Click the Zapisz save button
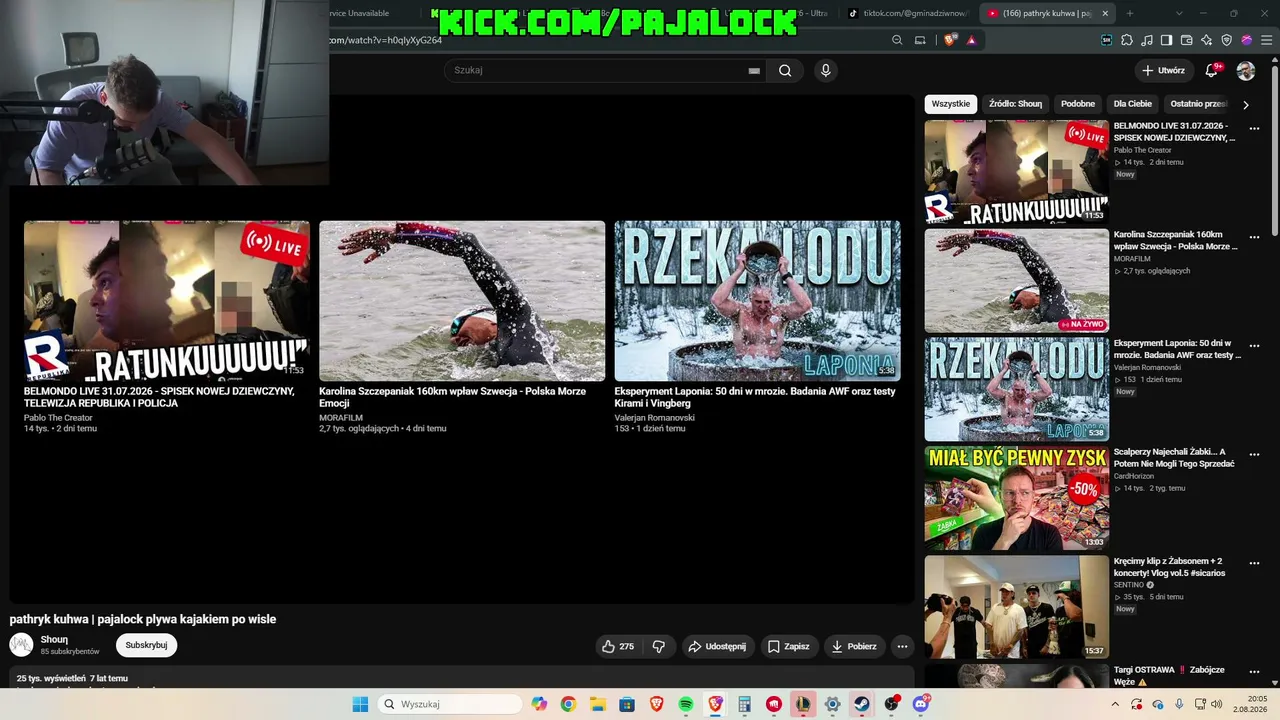Screen dimensions: 1280x720 tap(788, 646)
